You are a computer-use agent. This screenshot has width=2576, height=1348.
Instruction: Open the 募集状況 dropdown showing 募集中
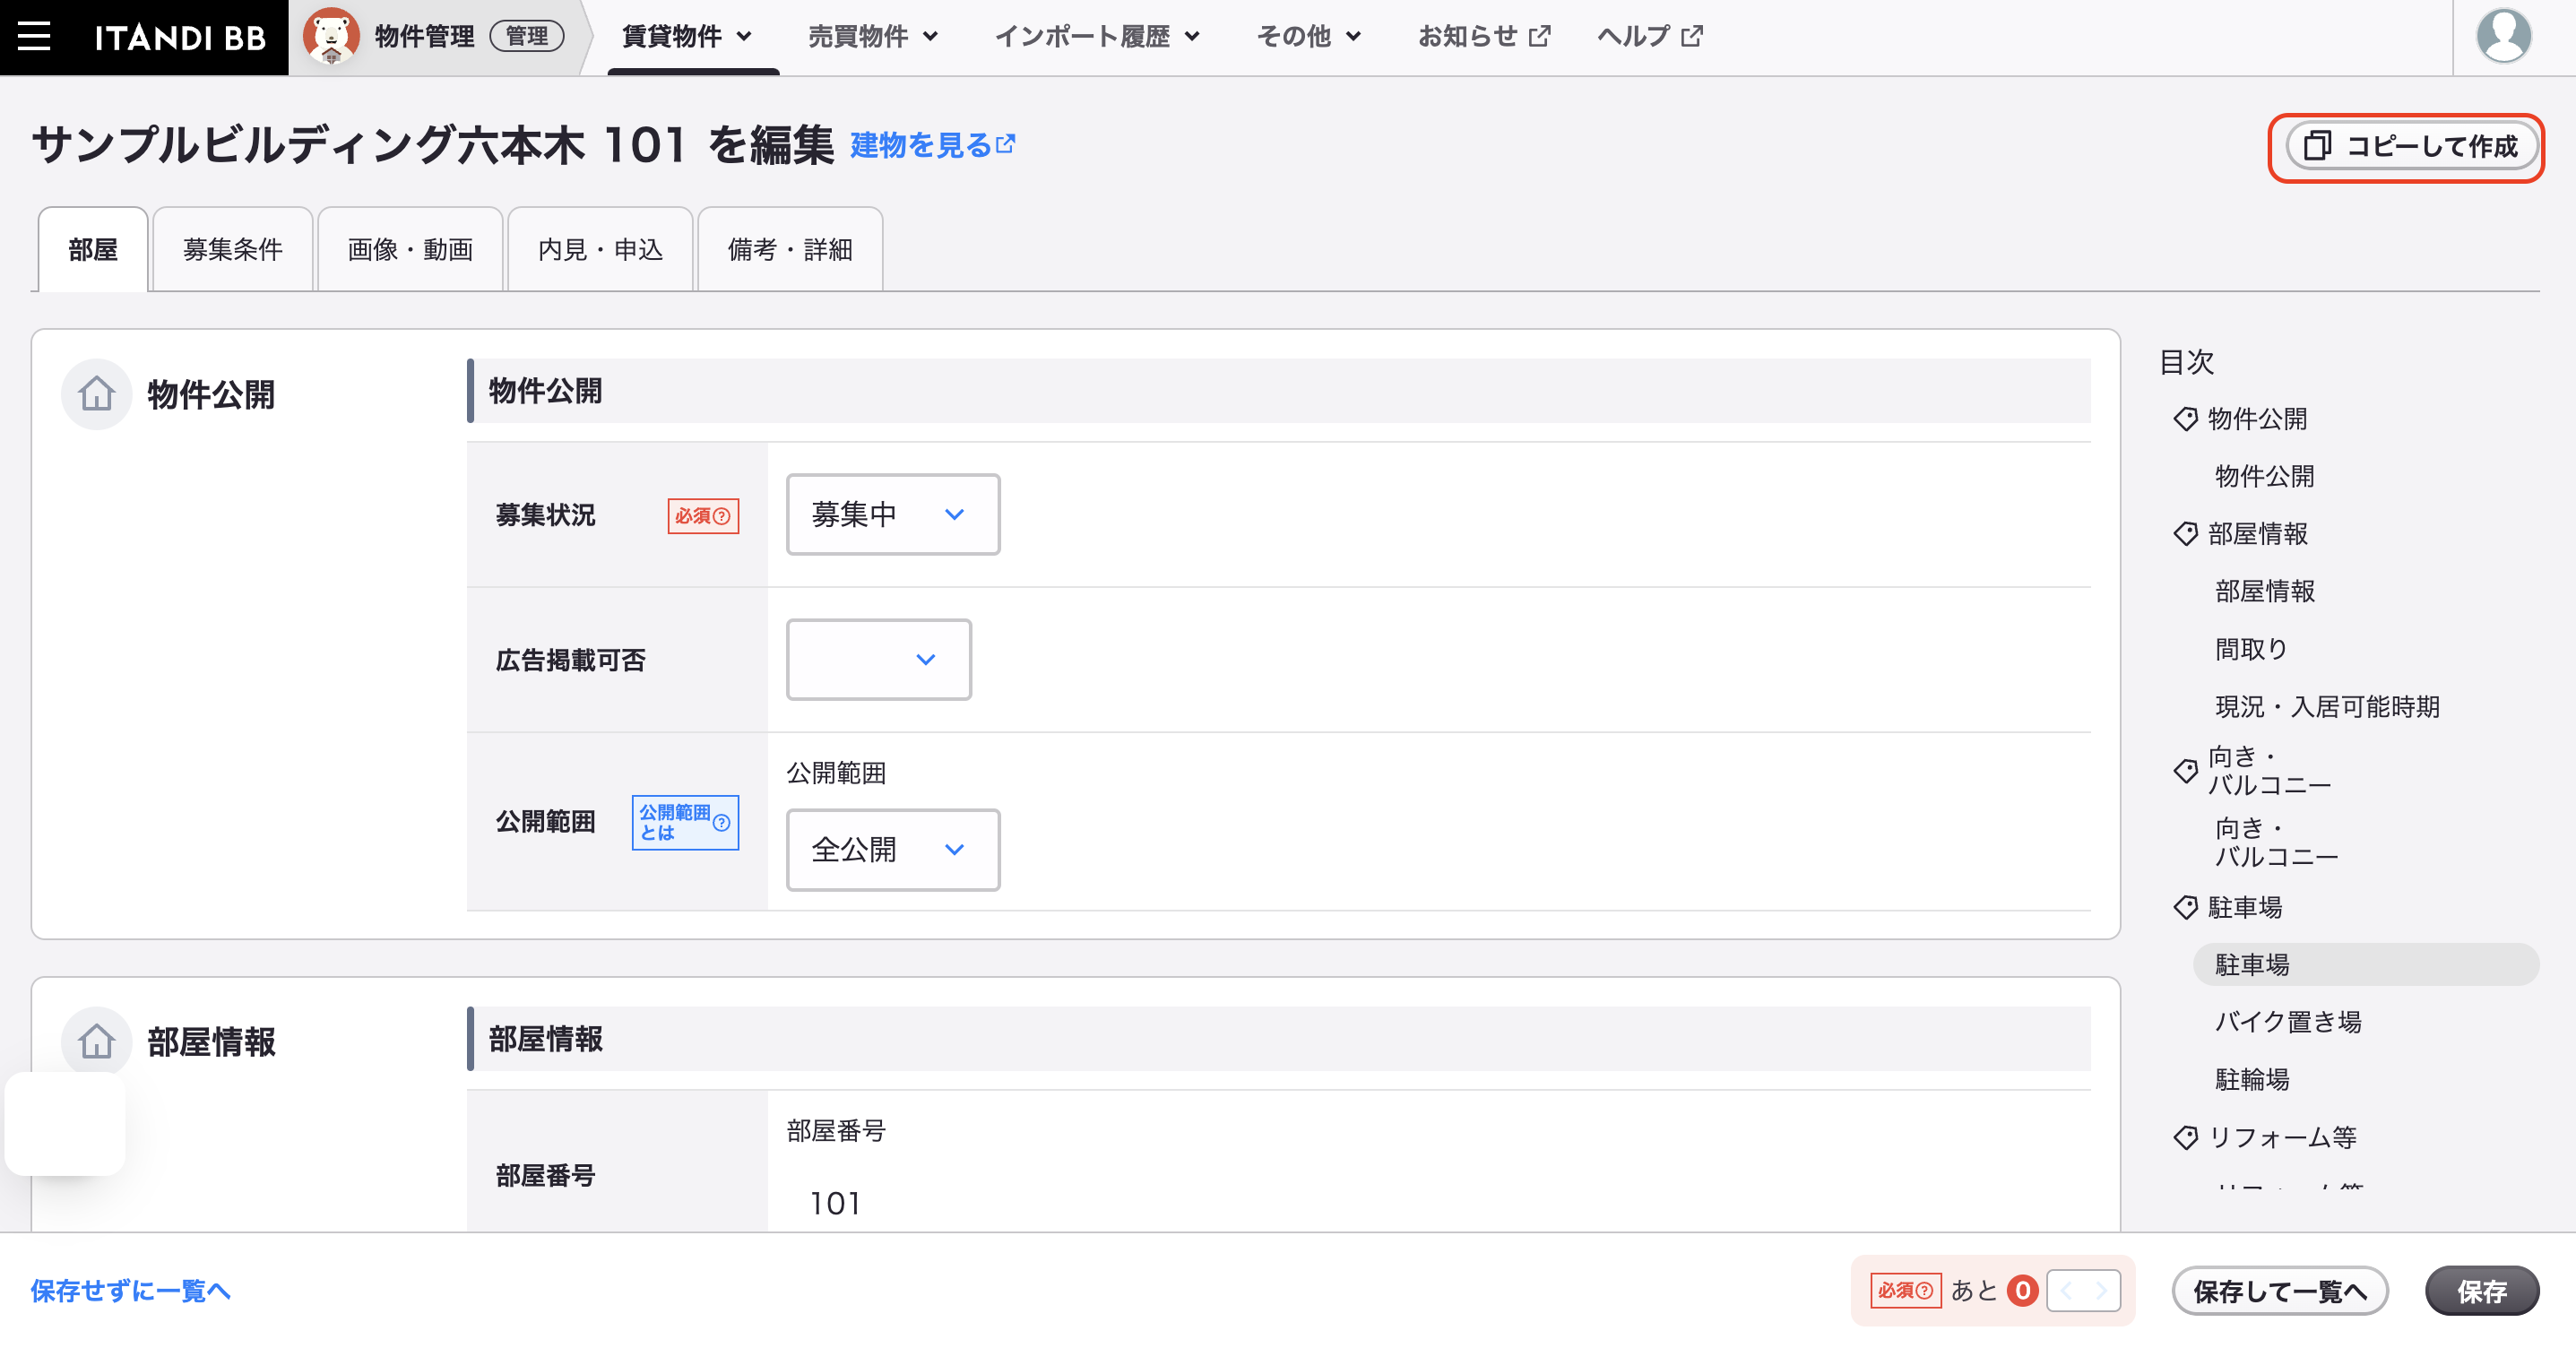coord(893,514)
